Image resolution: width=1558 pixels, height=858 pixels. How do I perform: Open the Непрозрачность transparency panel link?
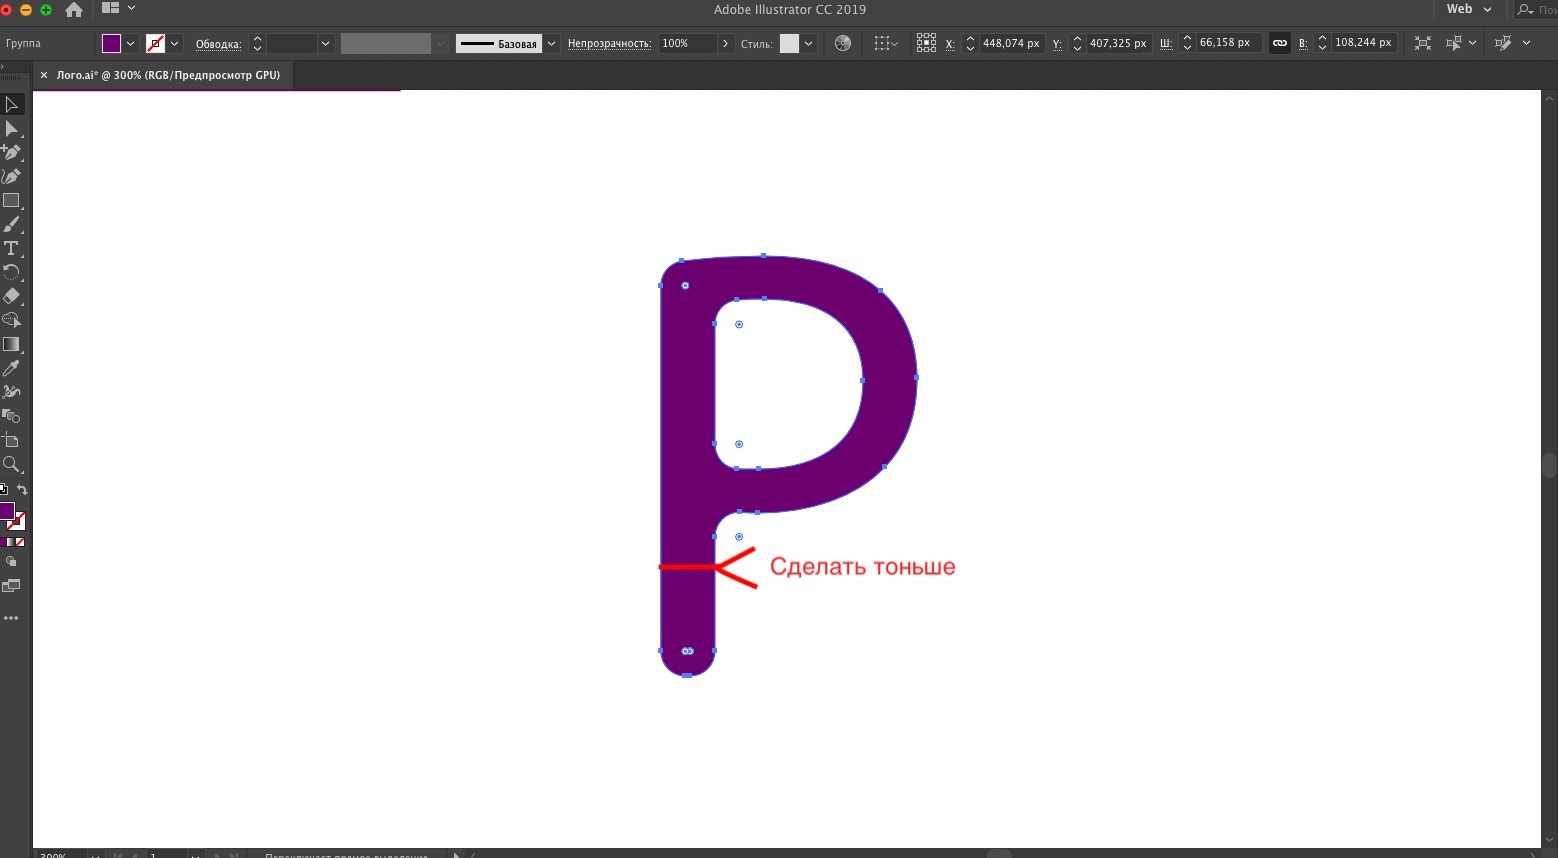[609, 44]
